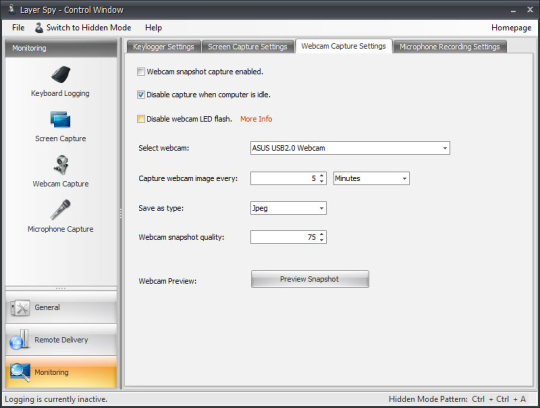Open Webcam Capture camera icon
The height and width of the screenshot is (408, 540).
pyautogui.click(x=61, y=165)
